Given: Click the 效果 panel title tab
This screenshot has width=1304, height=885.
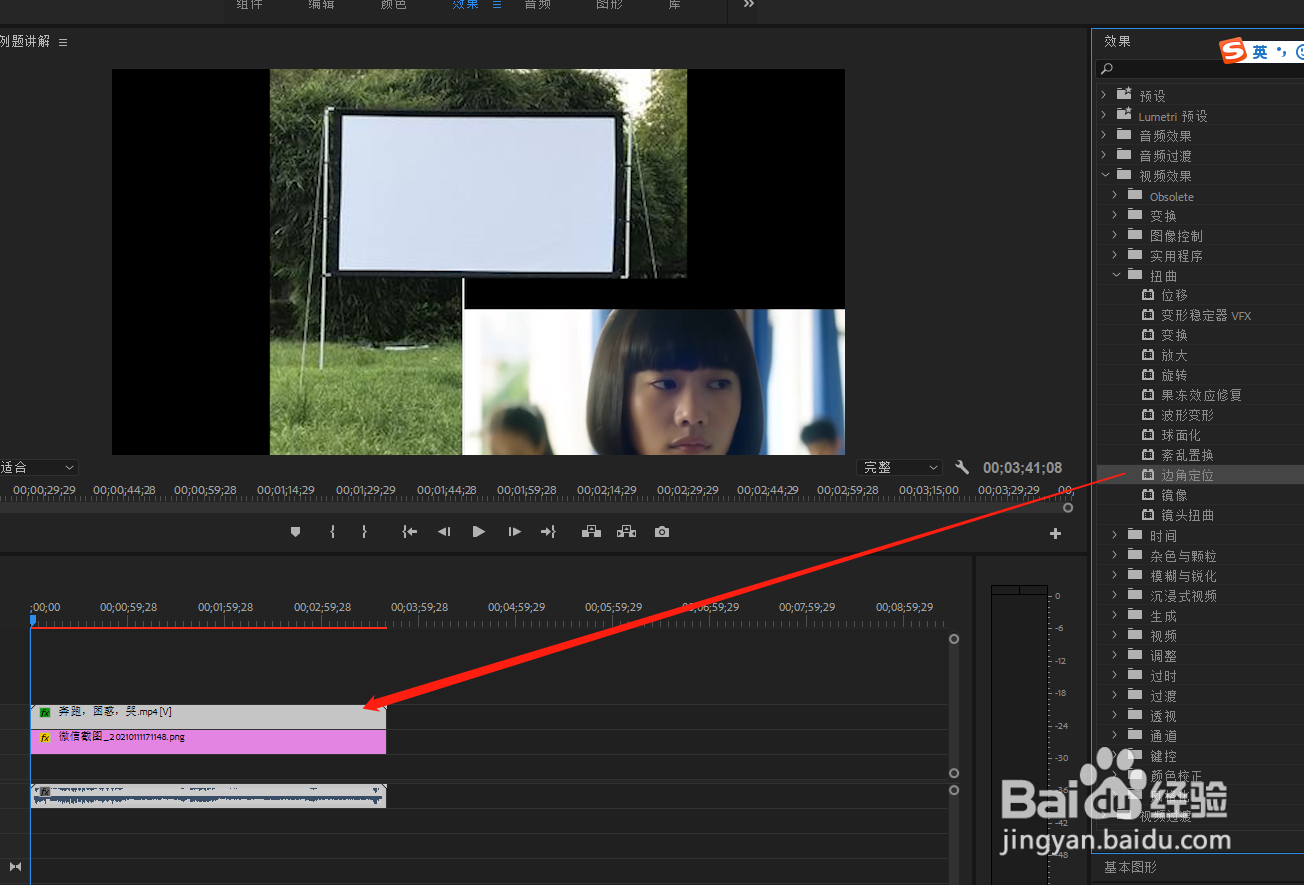Looking at the screenshot, I should (1118, 41).
